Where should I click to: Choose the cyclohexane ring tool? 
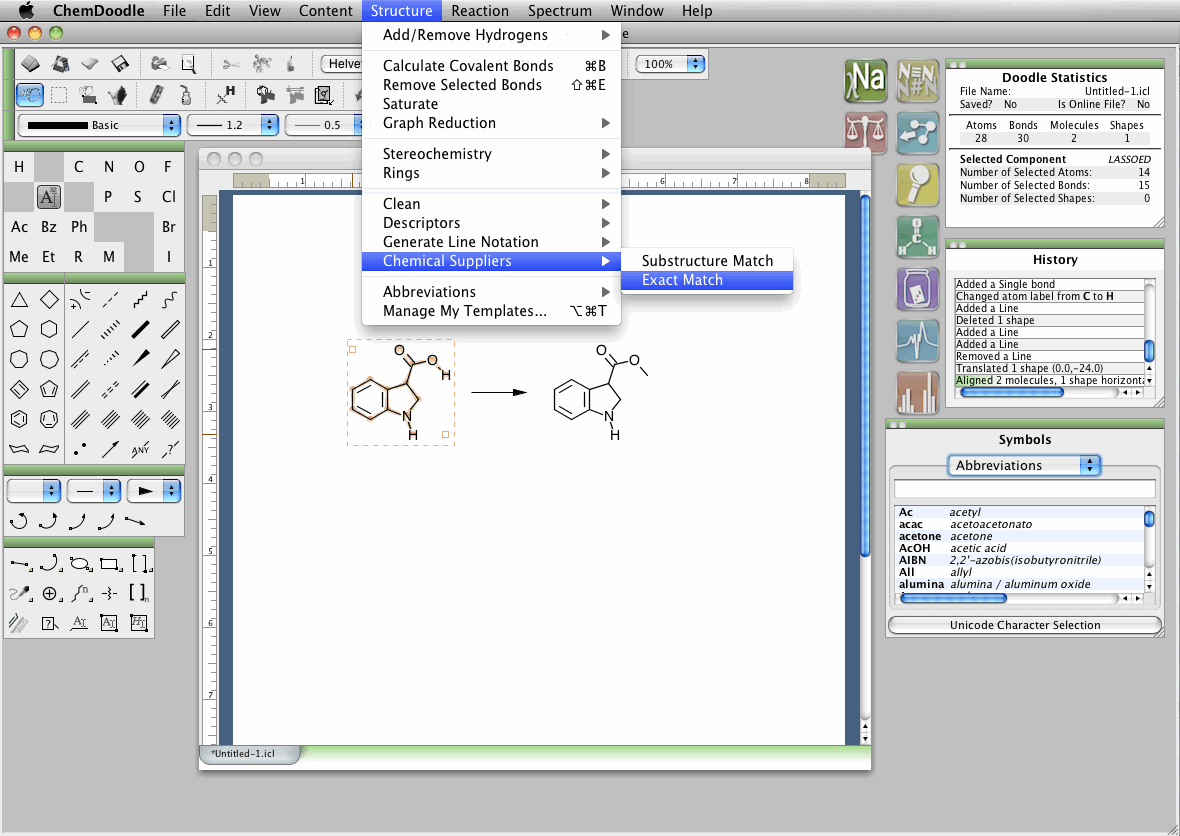(x=49, y=329)
